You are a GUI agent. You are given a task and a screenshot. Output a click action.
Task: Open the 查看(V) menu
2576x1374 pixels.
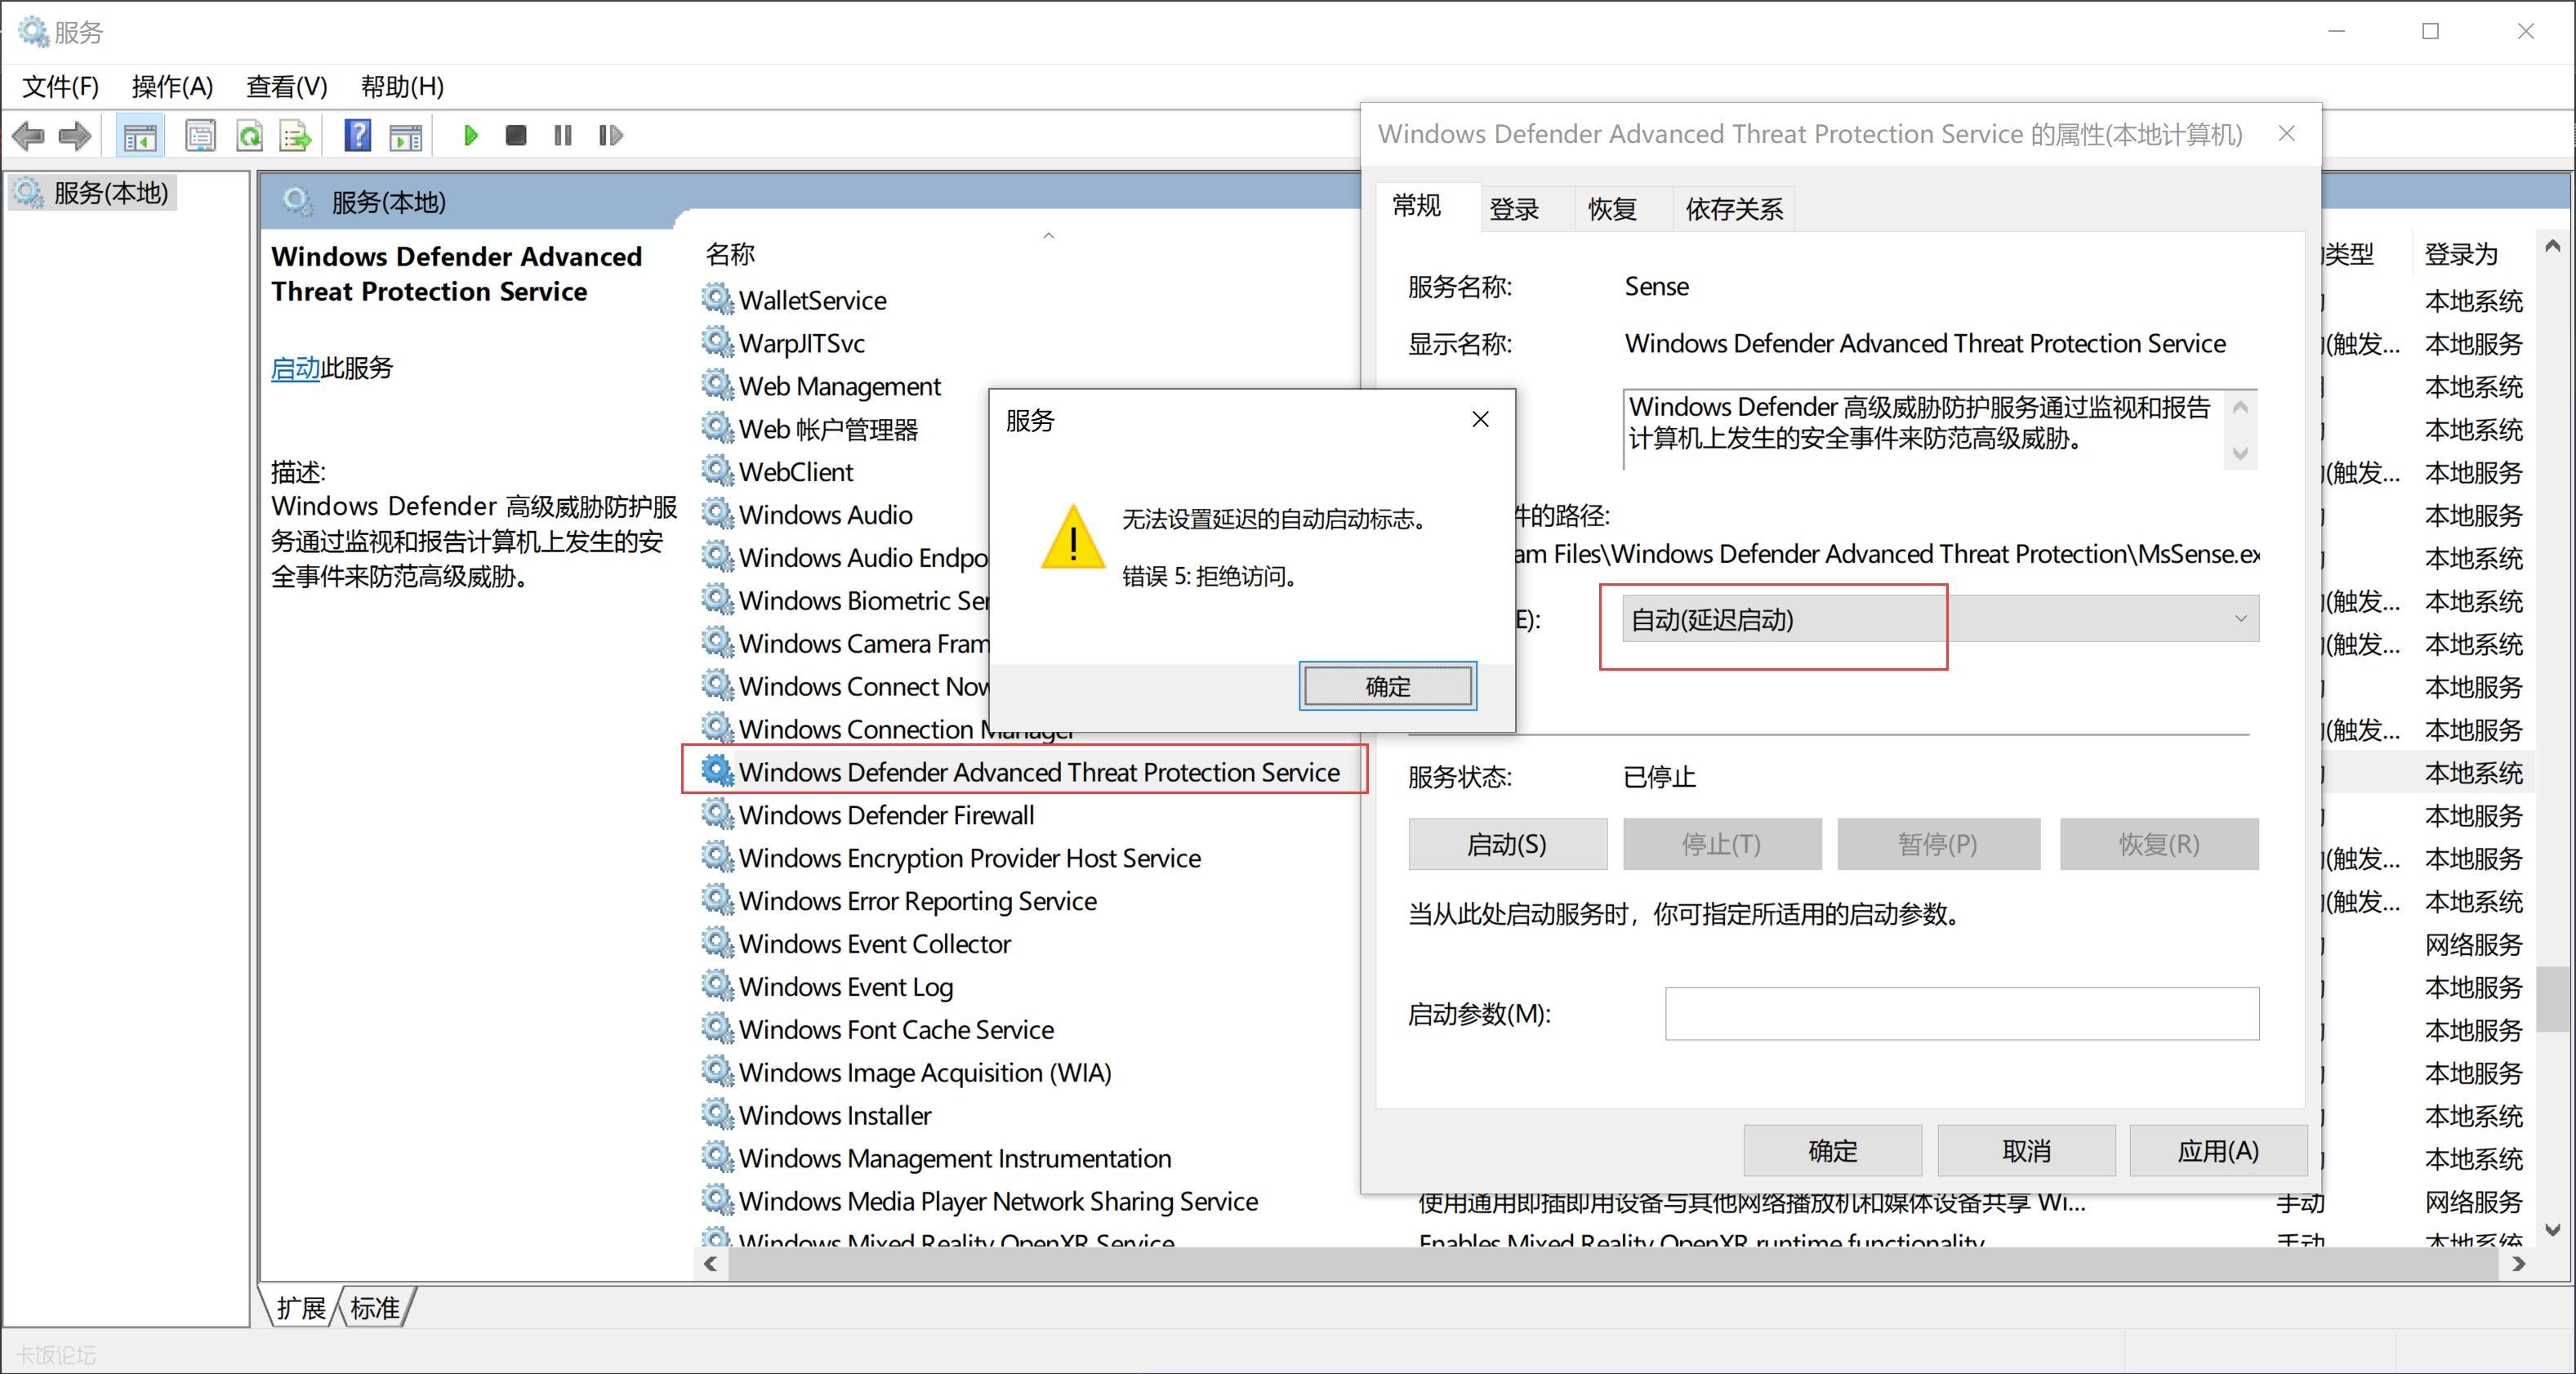[x=287, y=86]
